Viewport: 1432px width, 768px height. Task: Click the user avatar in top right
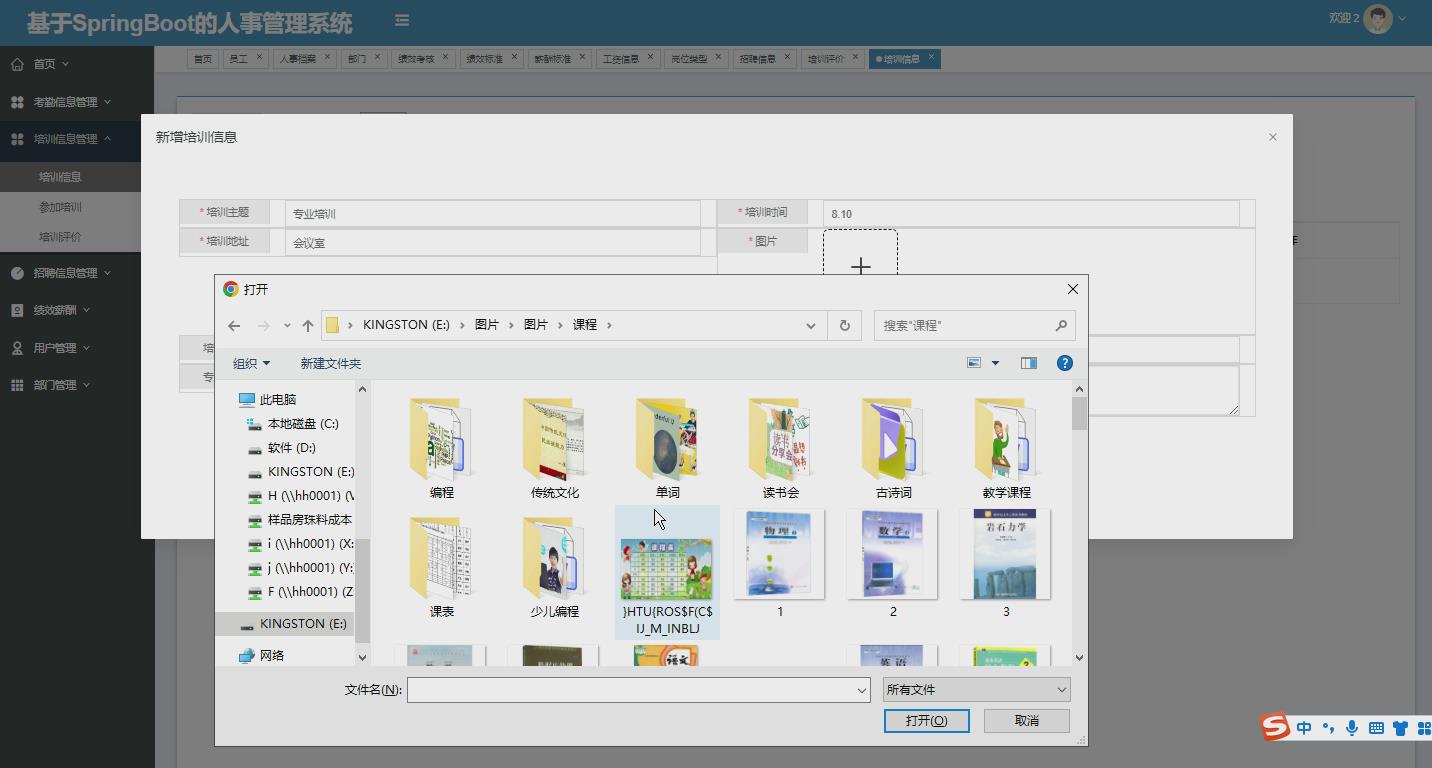coord(1379,19)
